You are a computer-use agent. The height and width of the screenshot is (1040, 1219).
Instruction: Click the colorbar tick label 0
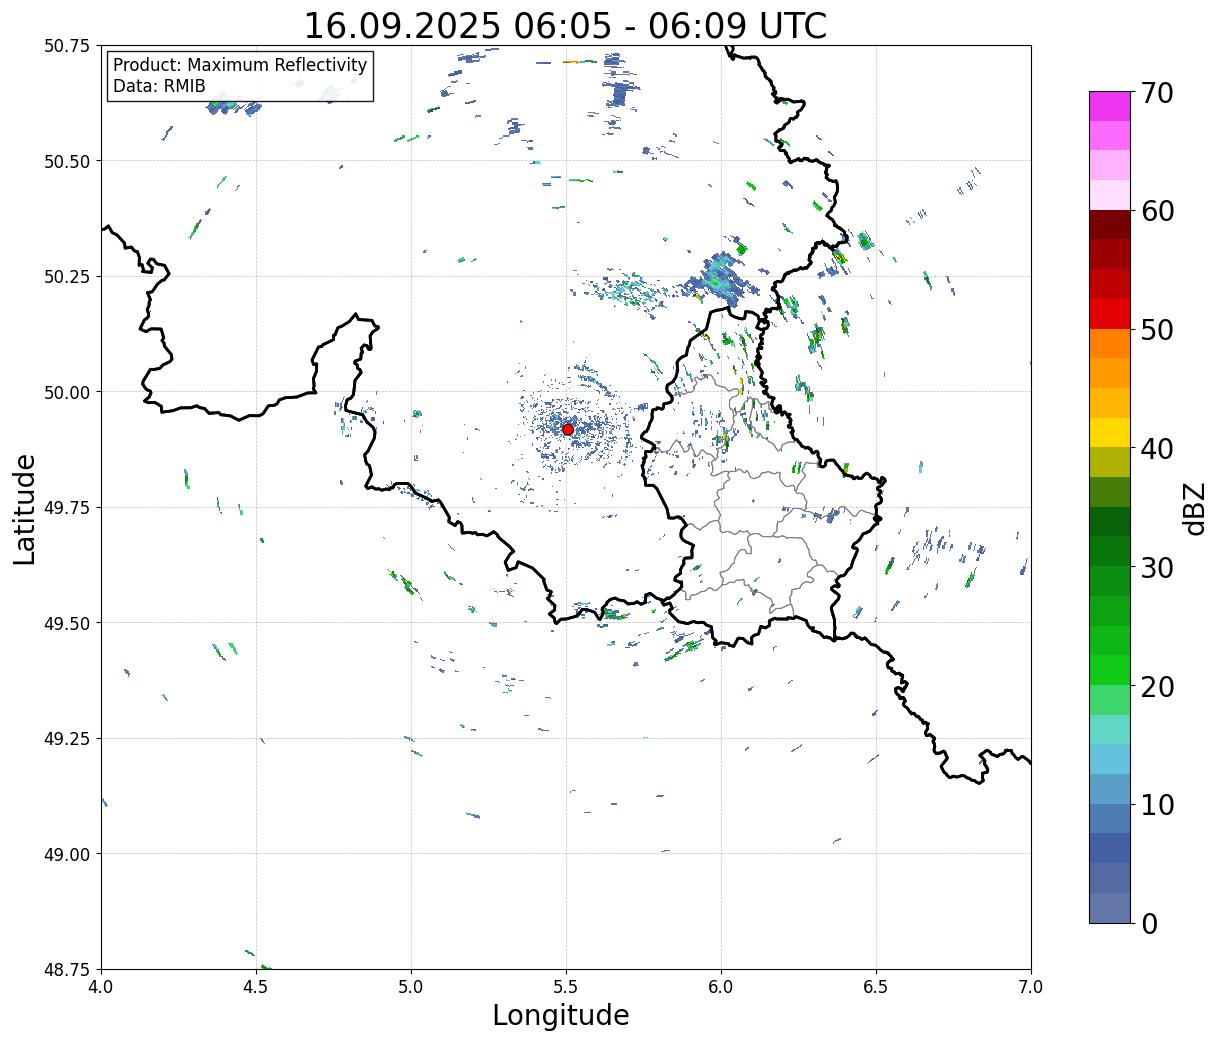pyautogui.click(x=1148, y=924)
